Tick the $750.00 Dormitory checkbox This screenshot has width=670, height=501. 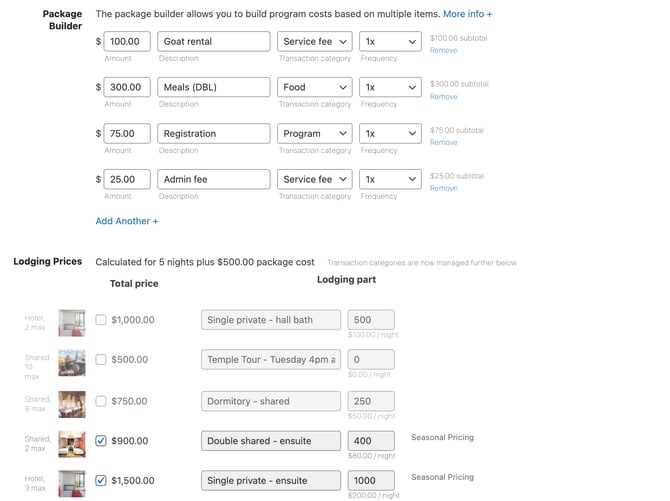(101, 401)
